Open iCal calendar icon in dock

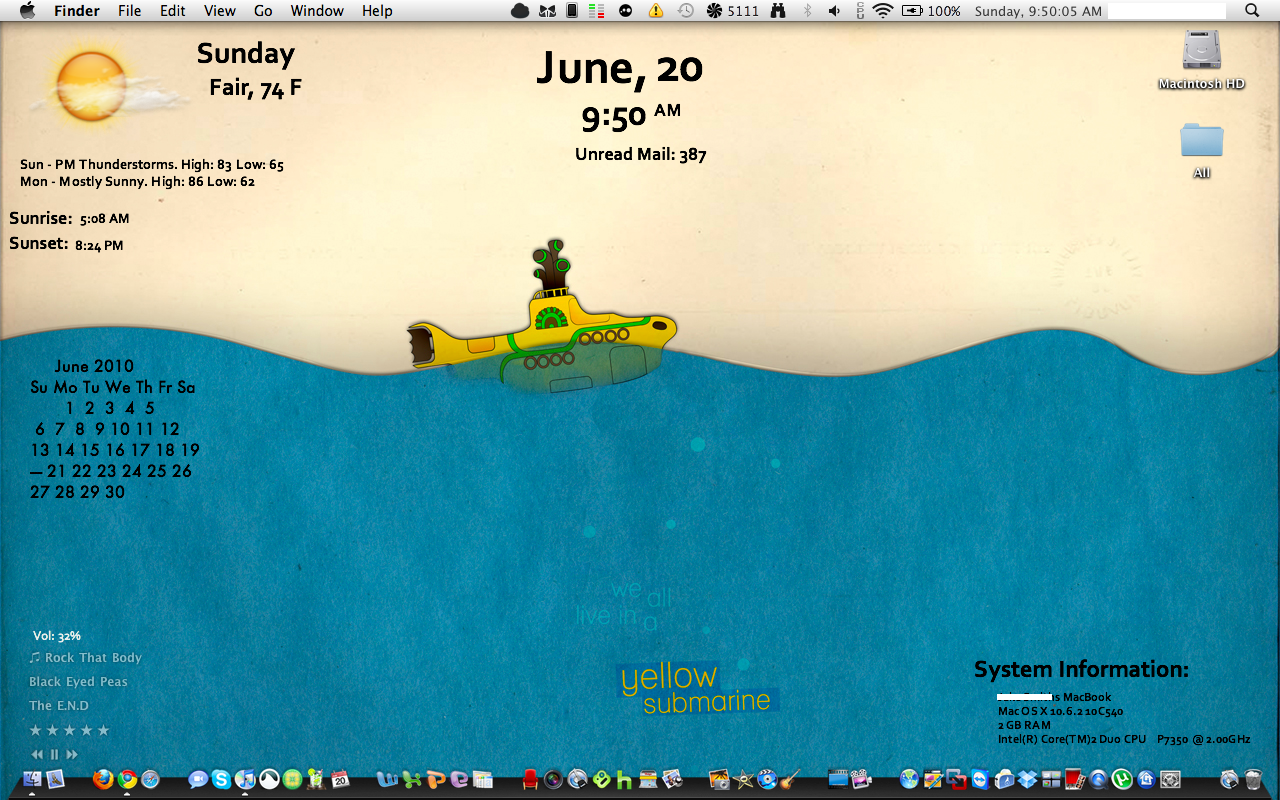[340, 779]
